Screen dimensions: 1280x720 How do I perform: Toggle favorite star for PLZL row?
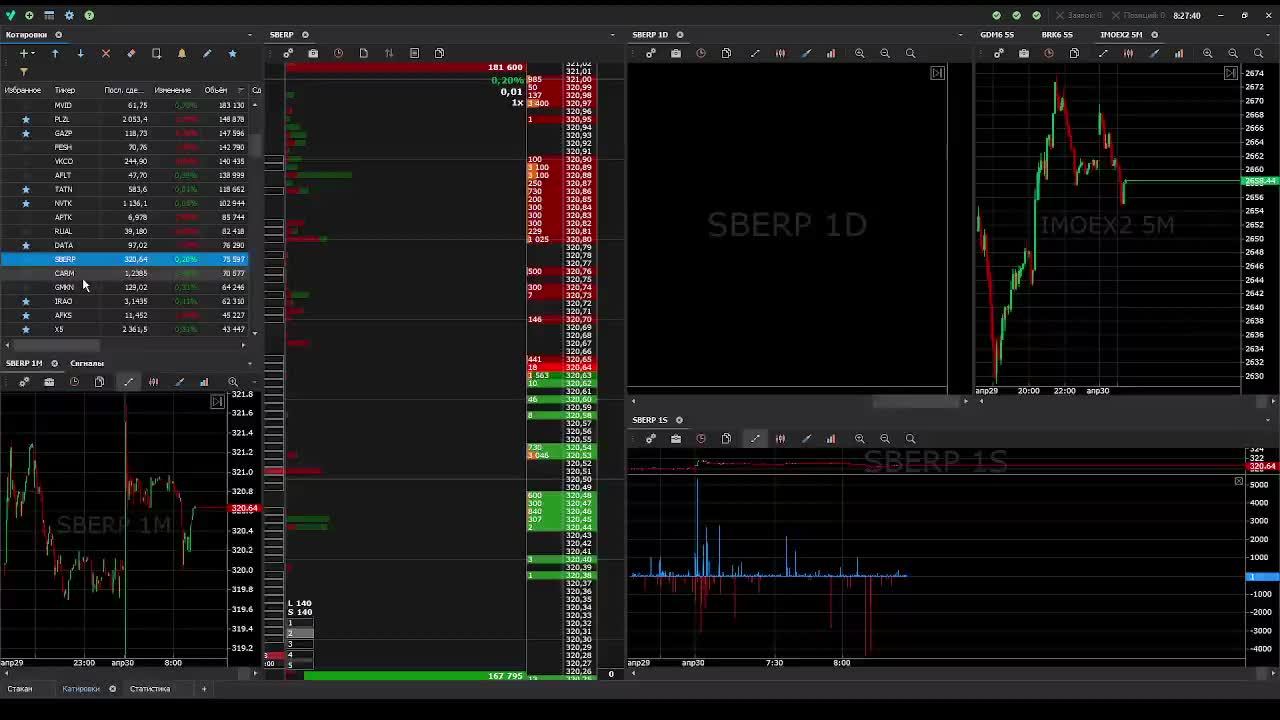[x=26, y=119]
